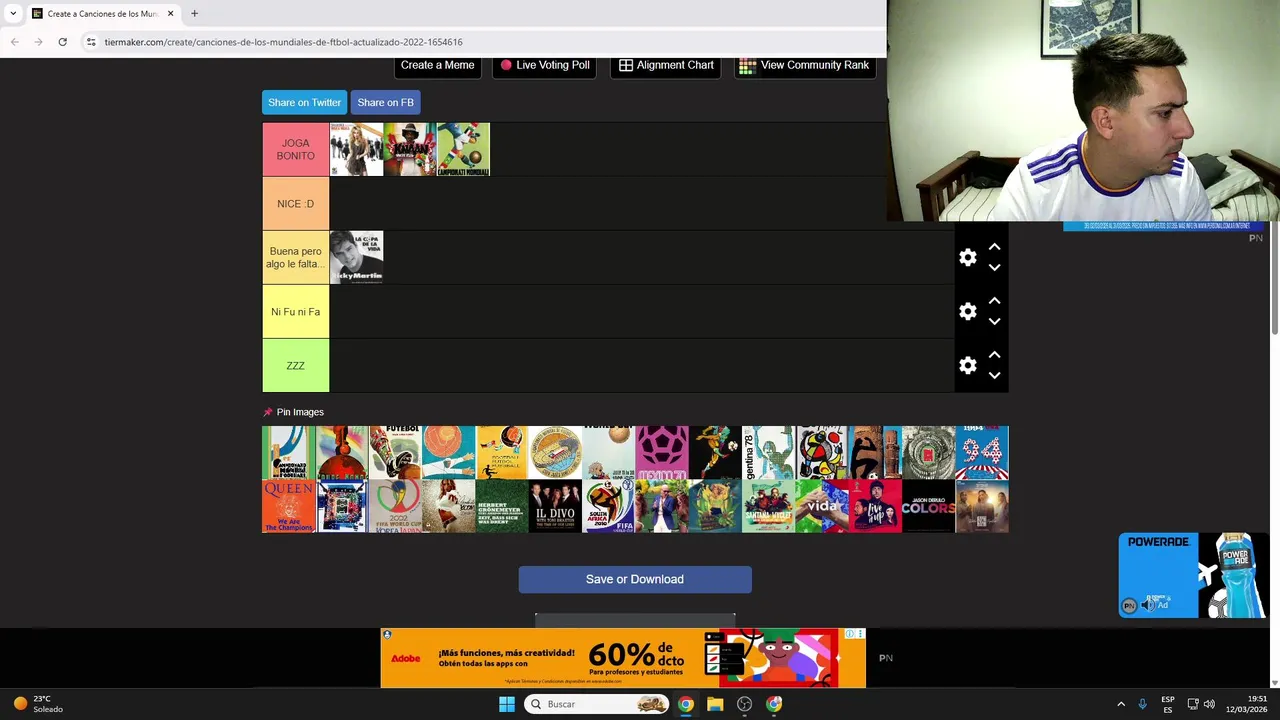Click the taskbar Buscar search box
This screenshot has width=1280, height=720.
tap(597, 704)
